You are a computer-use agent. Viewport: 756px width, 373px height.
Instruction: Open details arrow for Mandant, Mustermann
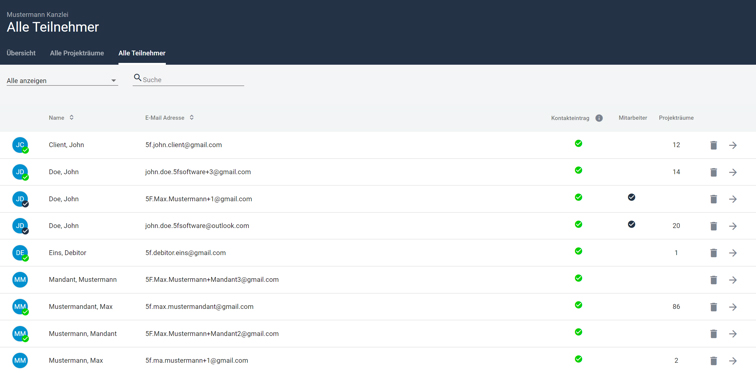[x=733, y=280]
